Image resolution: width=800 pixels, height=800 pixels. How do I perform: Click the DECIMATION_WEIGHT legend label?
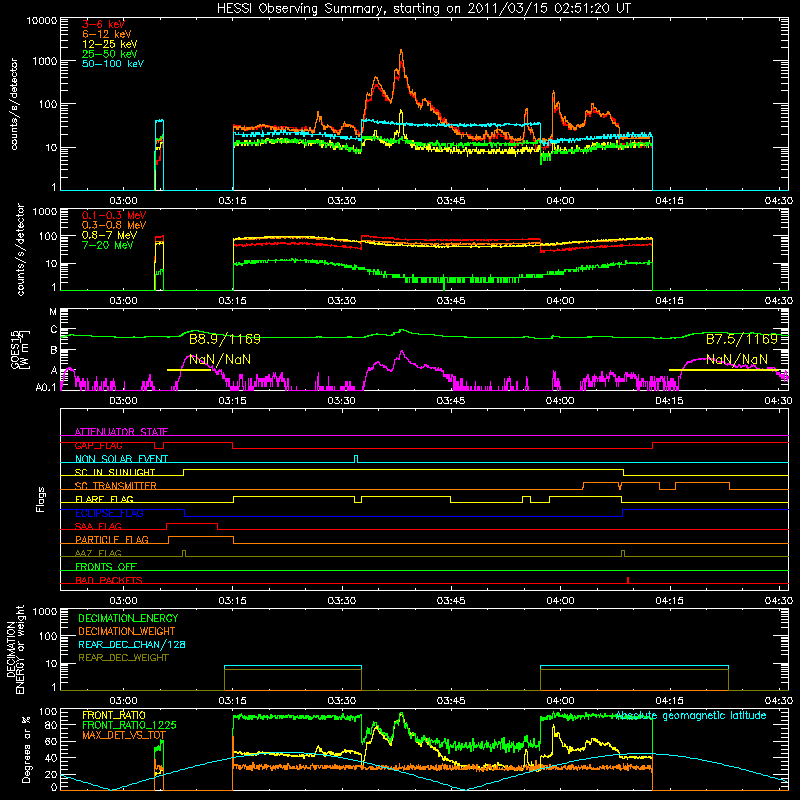tap(127, 631)
